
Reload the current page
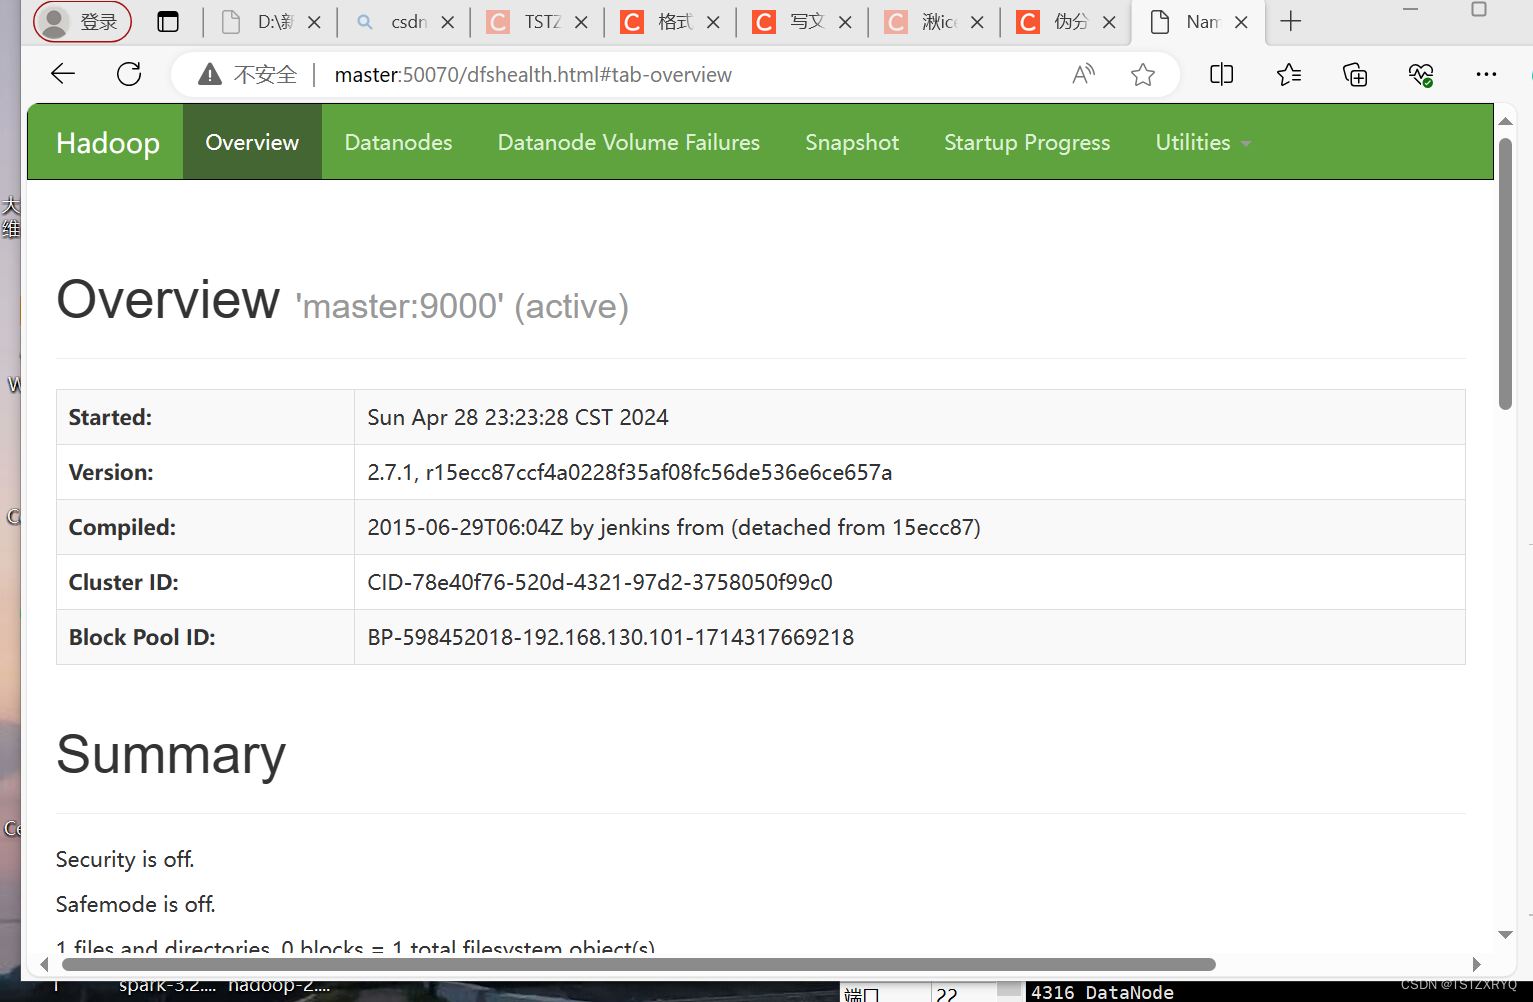[x=129, y=74]
